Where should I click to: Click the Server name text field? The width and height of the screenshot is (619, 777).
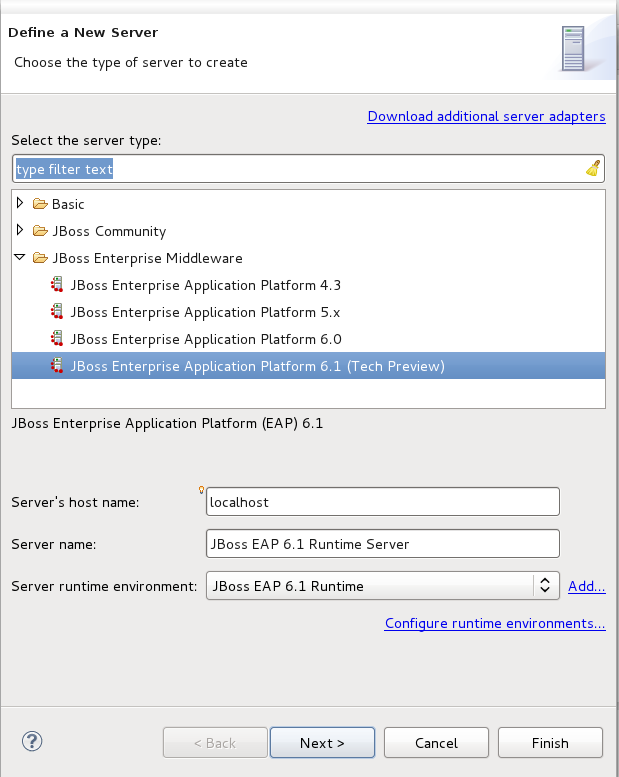point(381,544)
